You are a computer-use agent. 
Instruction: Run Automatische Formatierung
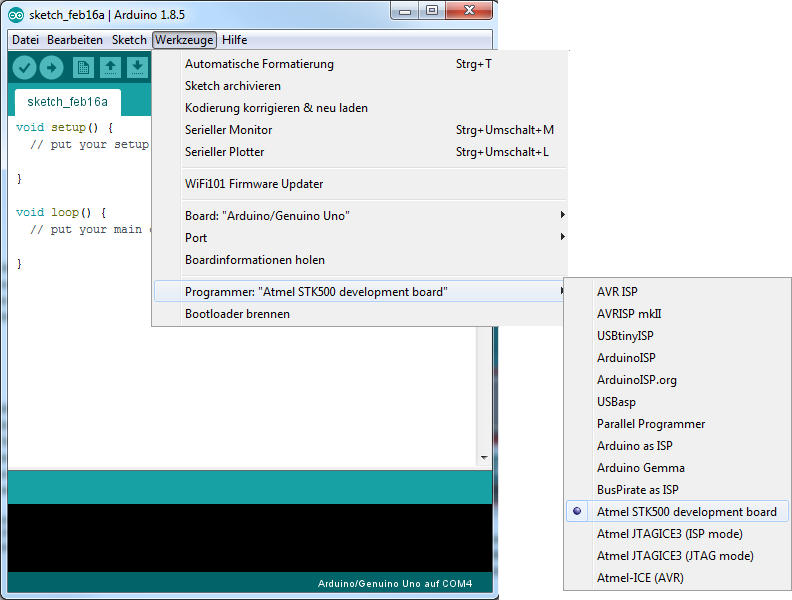[259, 64]
